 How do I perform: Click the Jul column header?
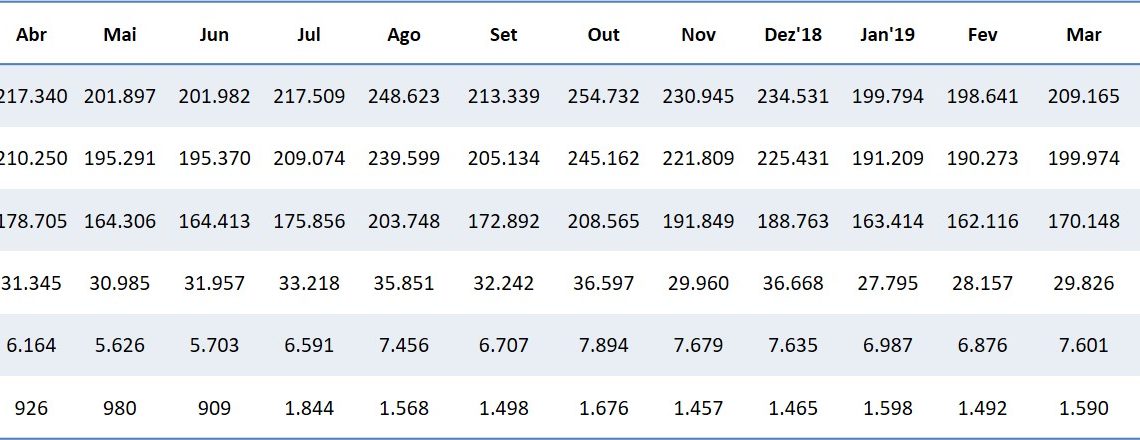coord(309,35)
